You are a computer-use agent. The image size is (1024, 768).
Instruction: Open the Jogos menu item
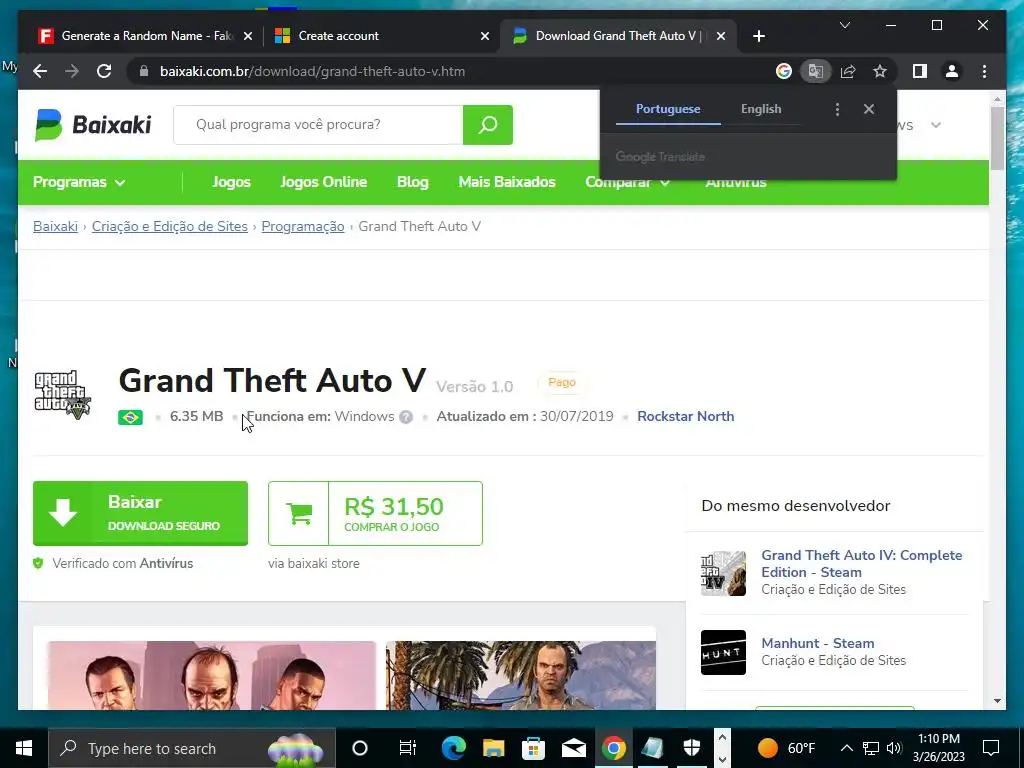point(231,182)
